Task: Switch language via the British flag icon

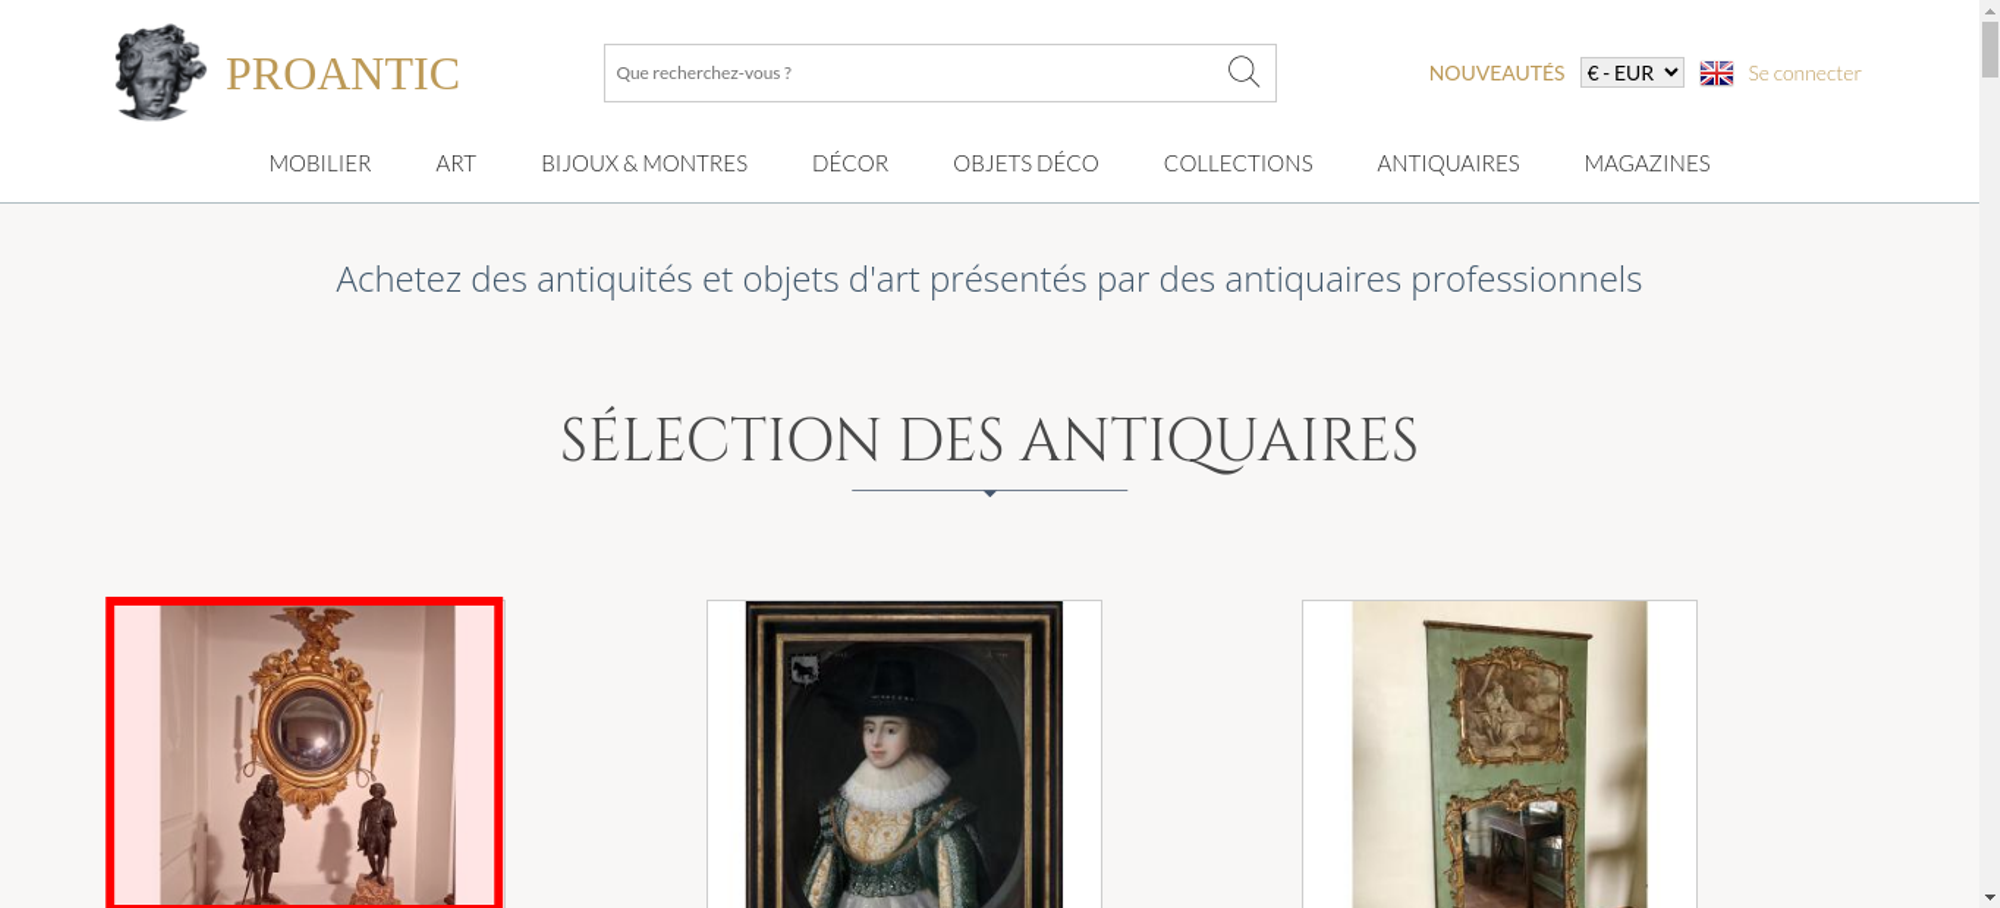Action: click(x=1716, y=73)
